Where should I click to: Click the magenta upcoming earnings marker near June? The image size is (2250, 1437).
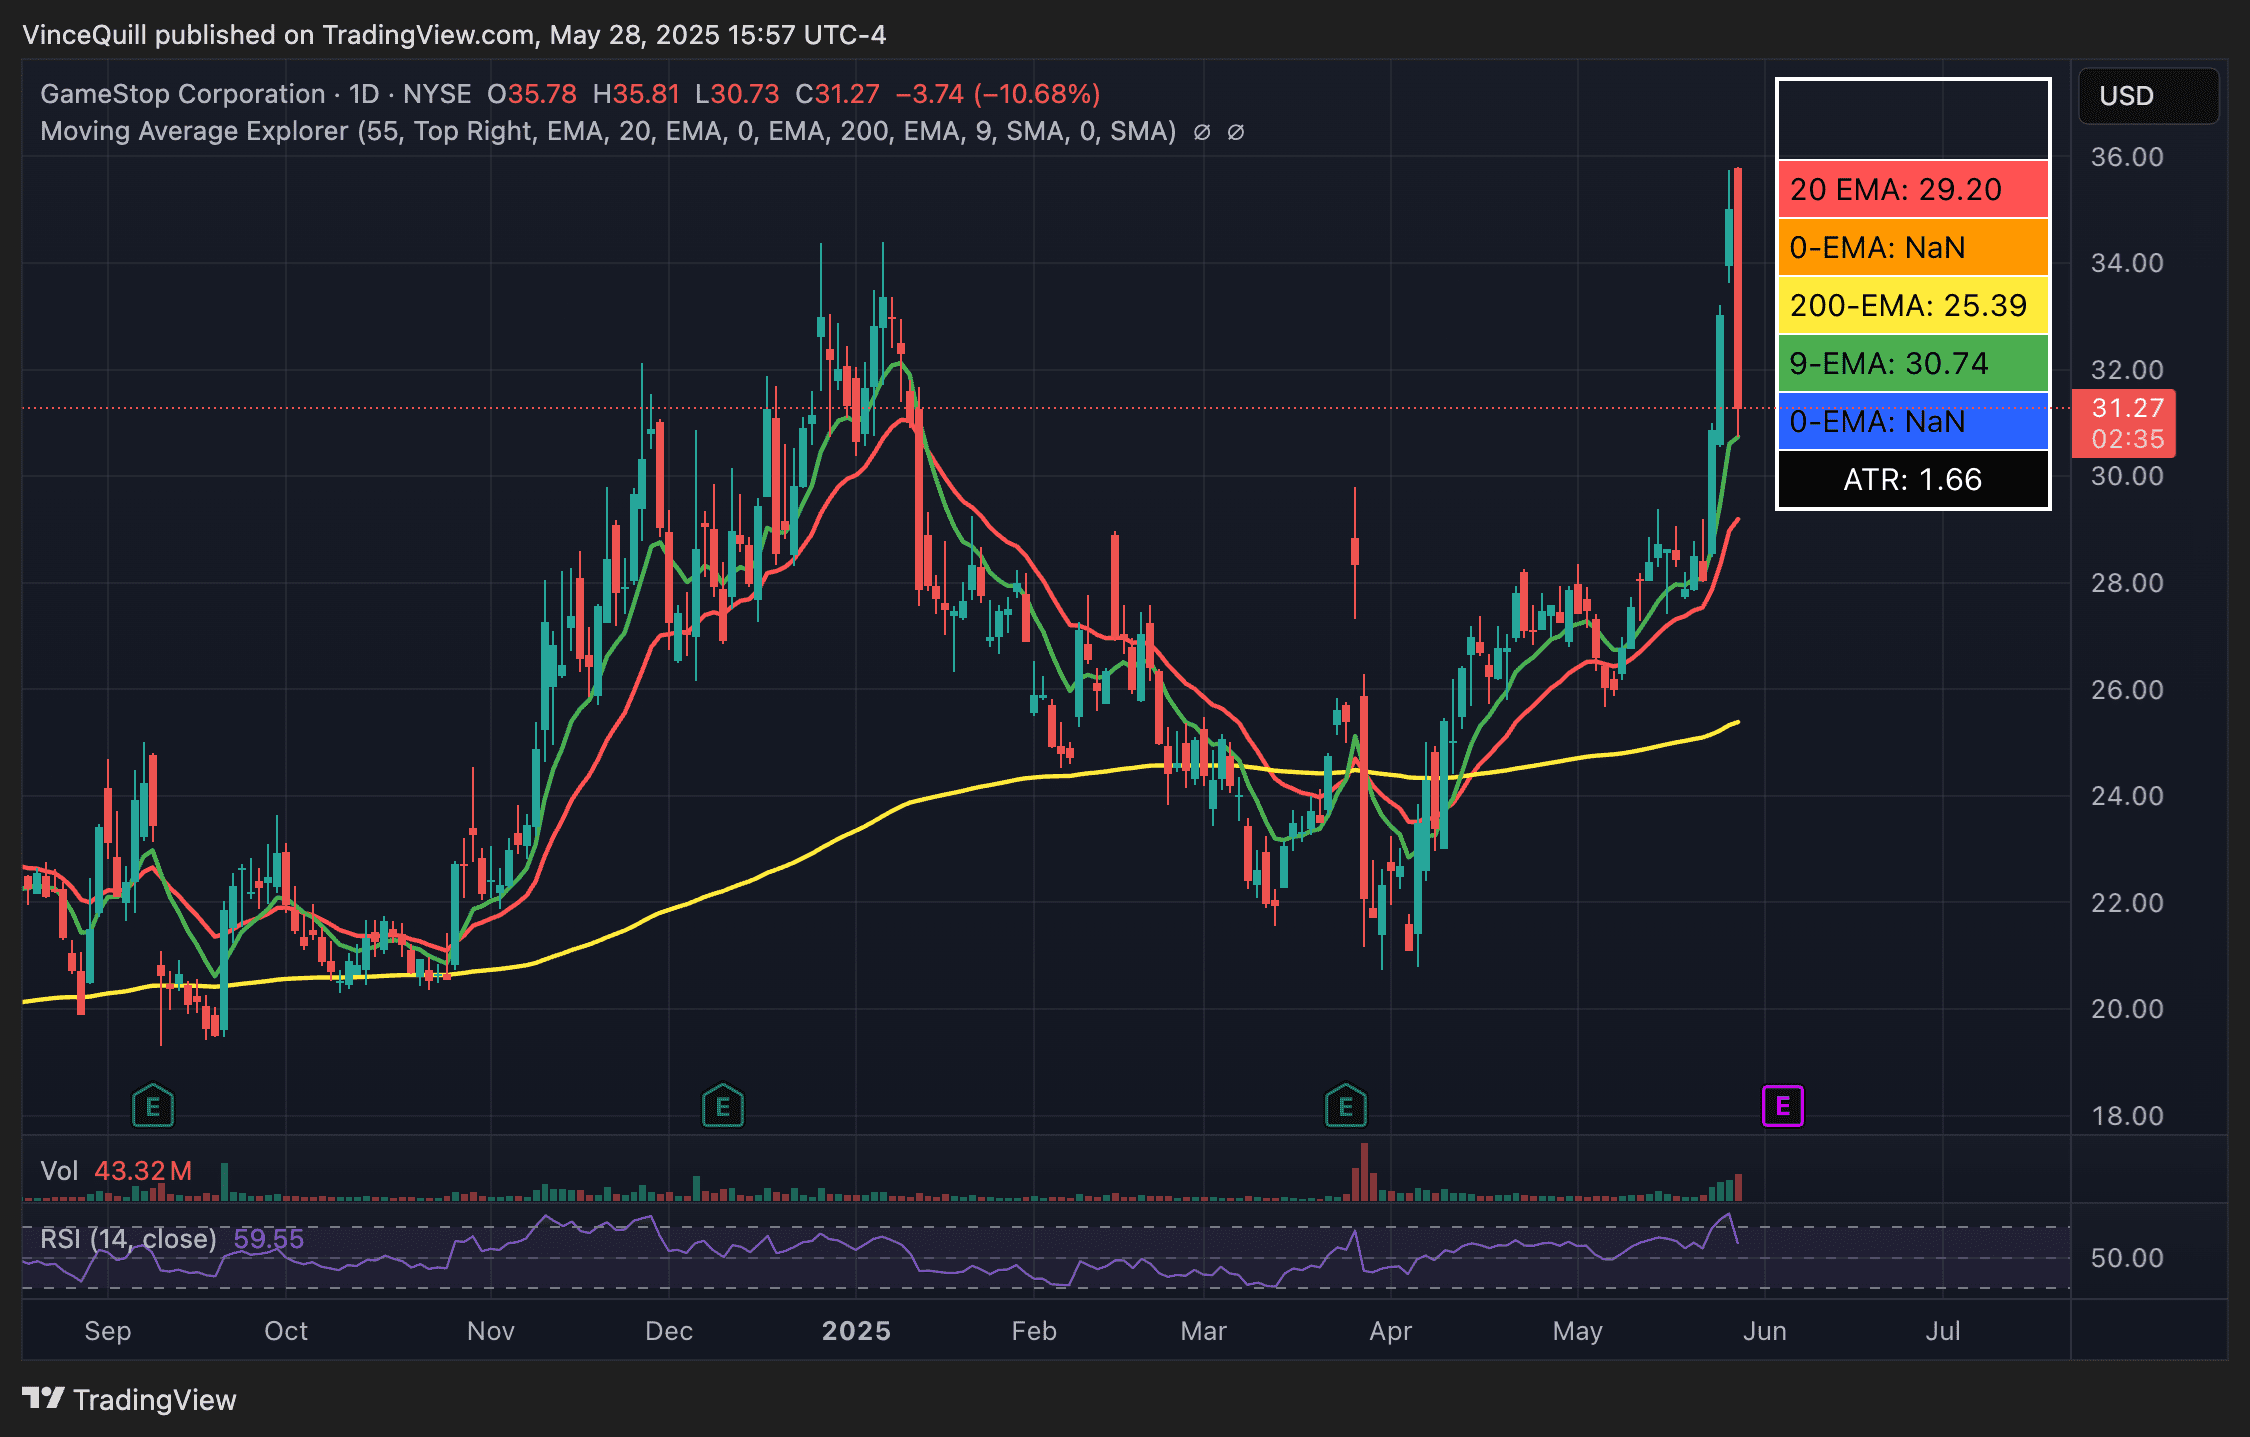click(1783, 1105)
